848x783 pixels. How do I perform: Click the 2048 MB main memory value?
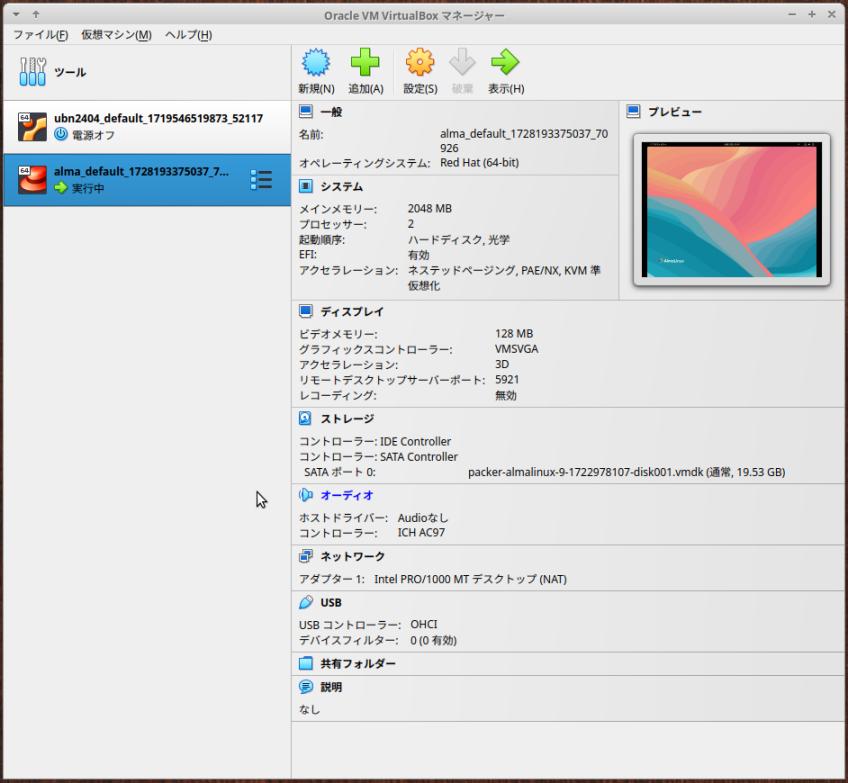pyautogui.click(x=429, y=208)
